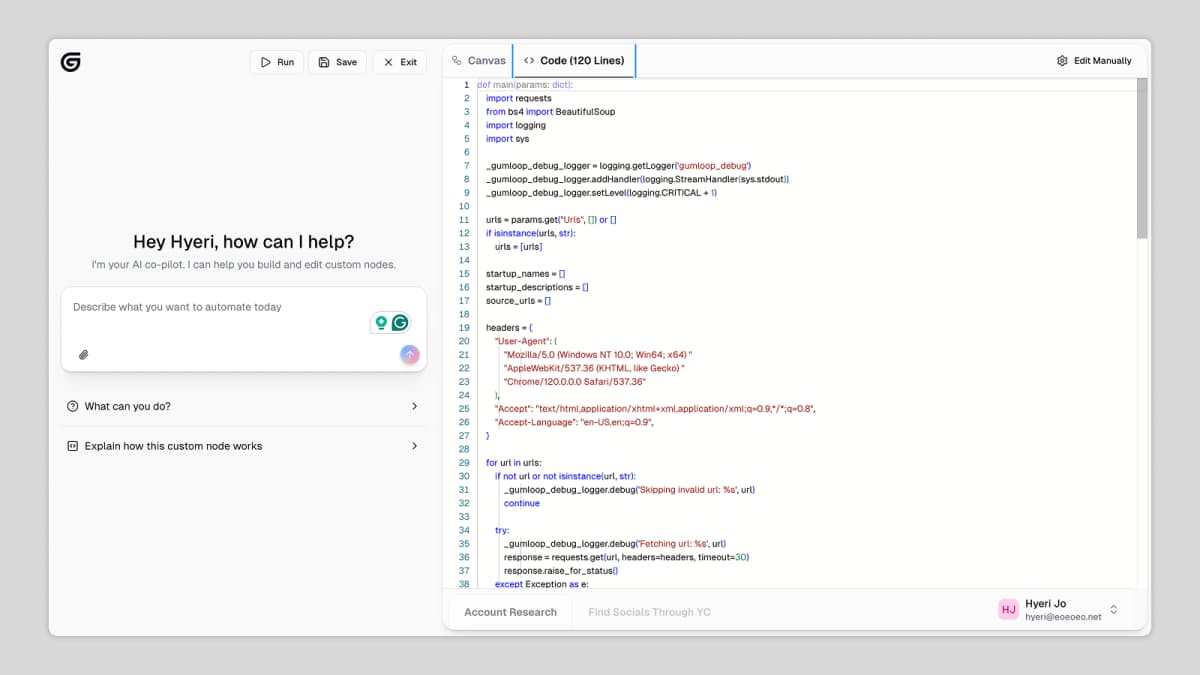Screen dimensions: 1200x675
Task: Click the gear icon beside Edit Manually
Action: 1062,61
